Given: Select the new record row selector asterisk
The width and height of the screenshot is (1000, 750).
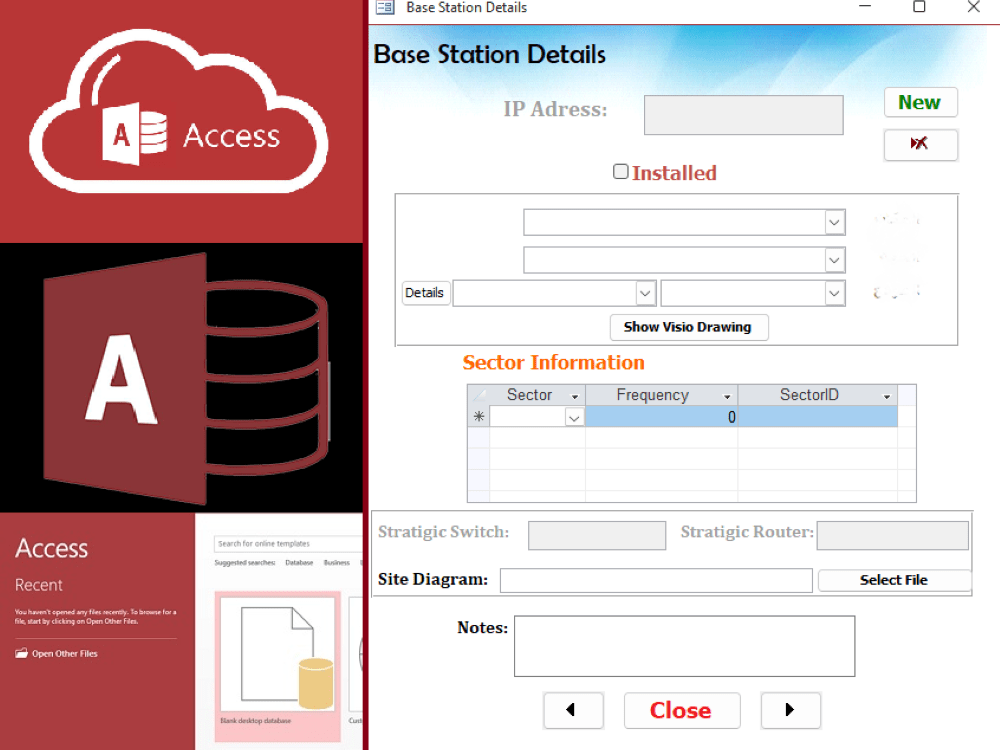Looking at the screenshot, I should (479, 417).
